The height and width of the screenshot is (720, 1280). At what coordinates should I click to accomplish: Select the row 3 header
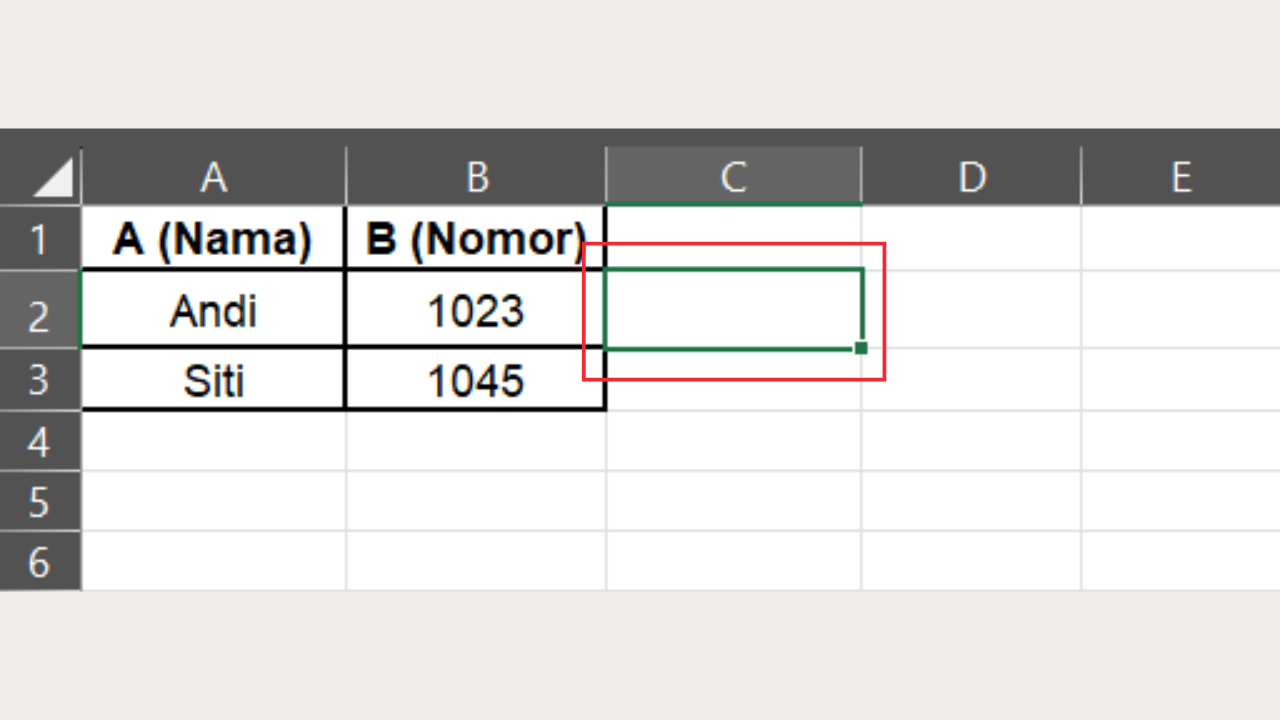pyautogui.click(x=40, y=380)
